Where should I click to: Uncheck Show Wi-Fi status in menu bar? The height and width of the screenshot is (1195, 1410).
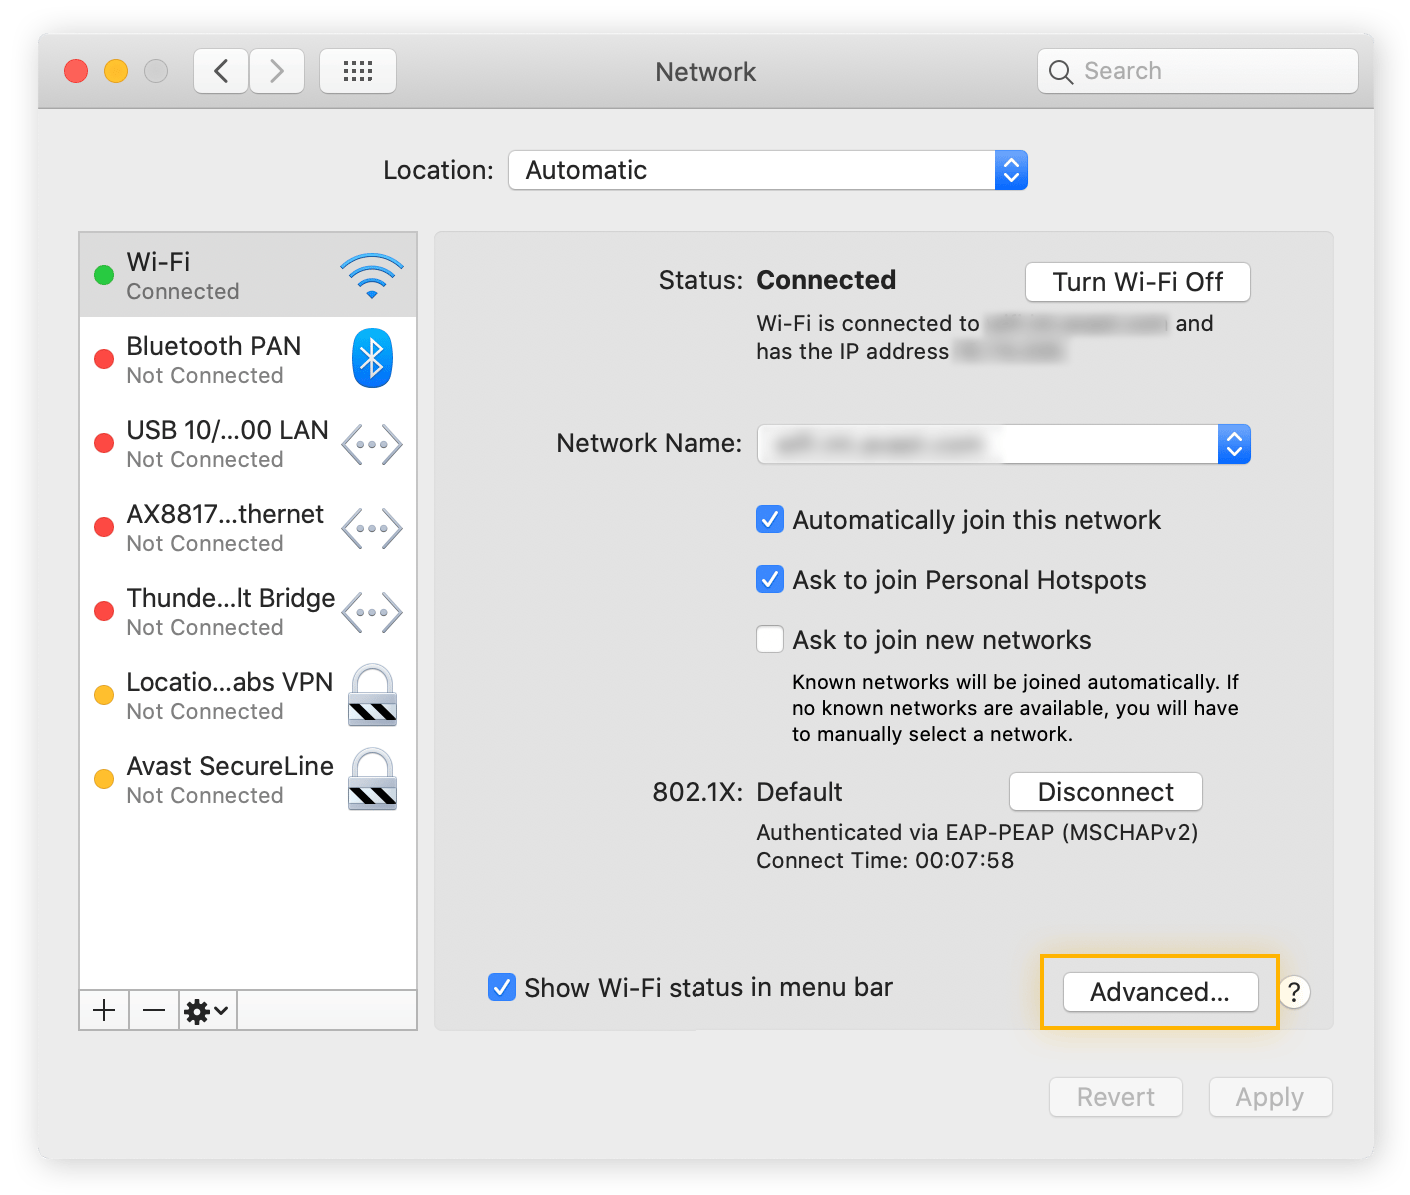point(502,987)
